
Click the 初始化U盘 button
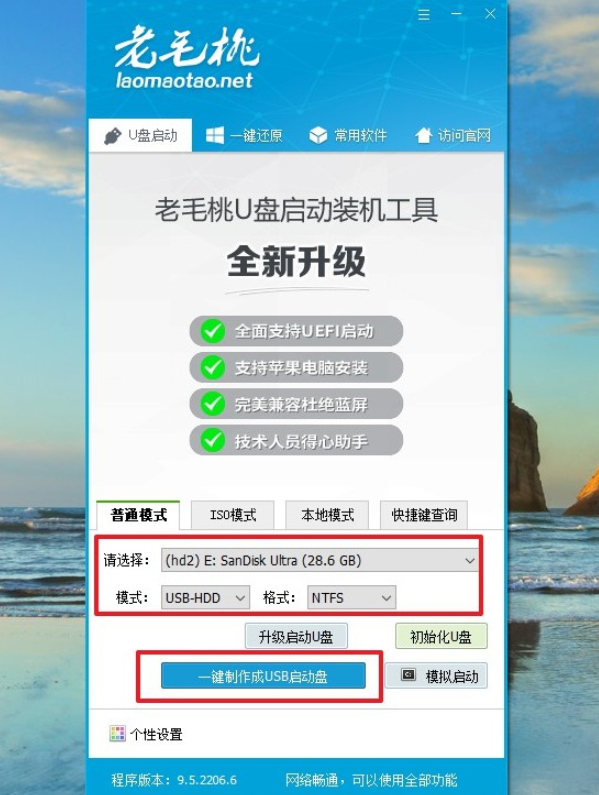(x=441, y=636)
